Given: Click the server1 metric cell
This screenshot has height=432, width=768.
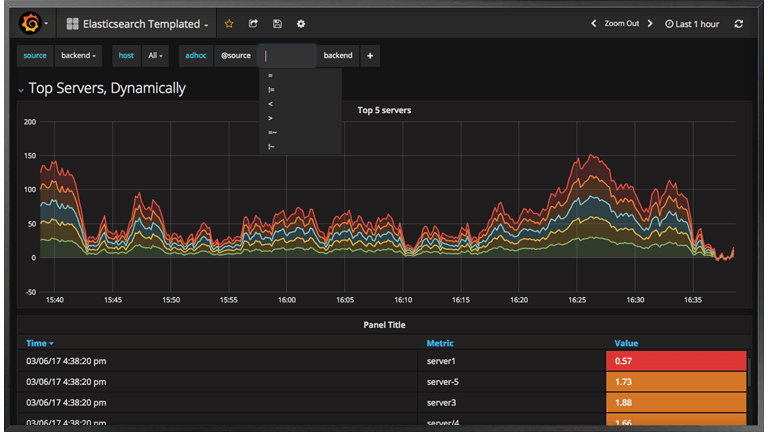Looking at the screenshot, I should click(512, 361).
